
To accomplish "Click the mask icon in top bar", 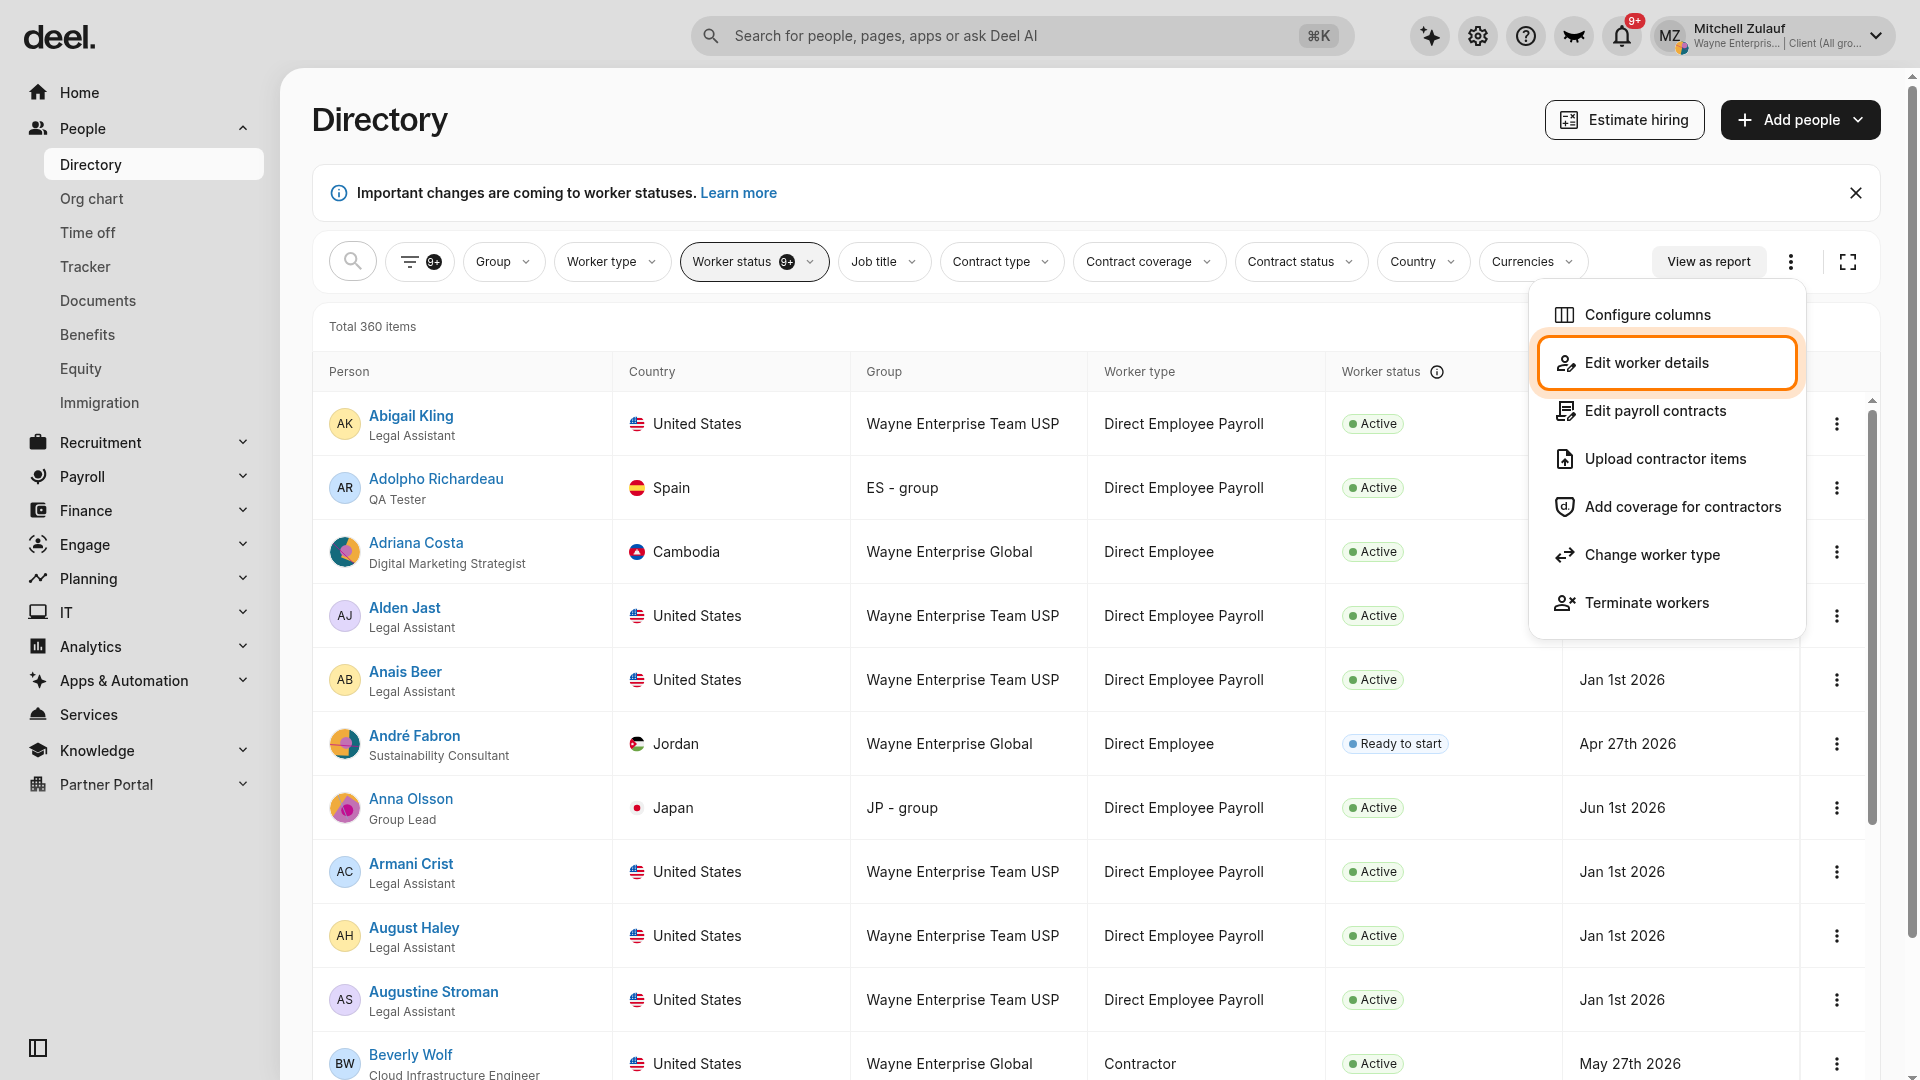I will pyautogui.click(x=1574, y=36).
